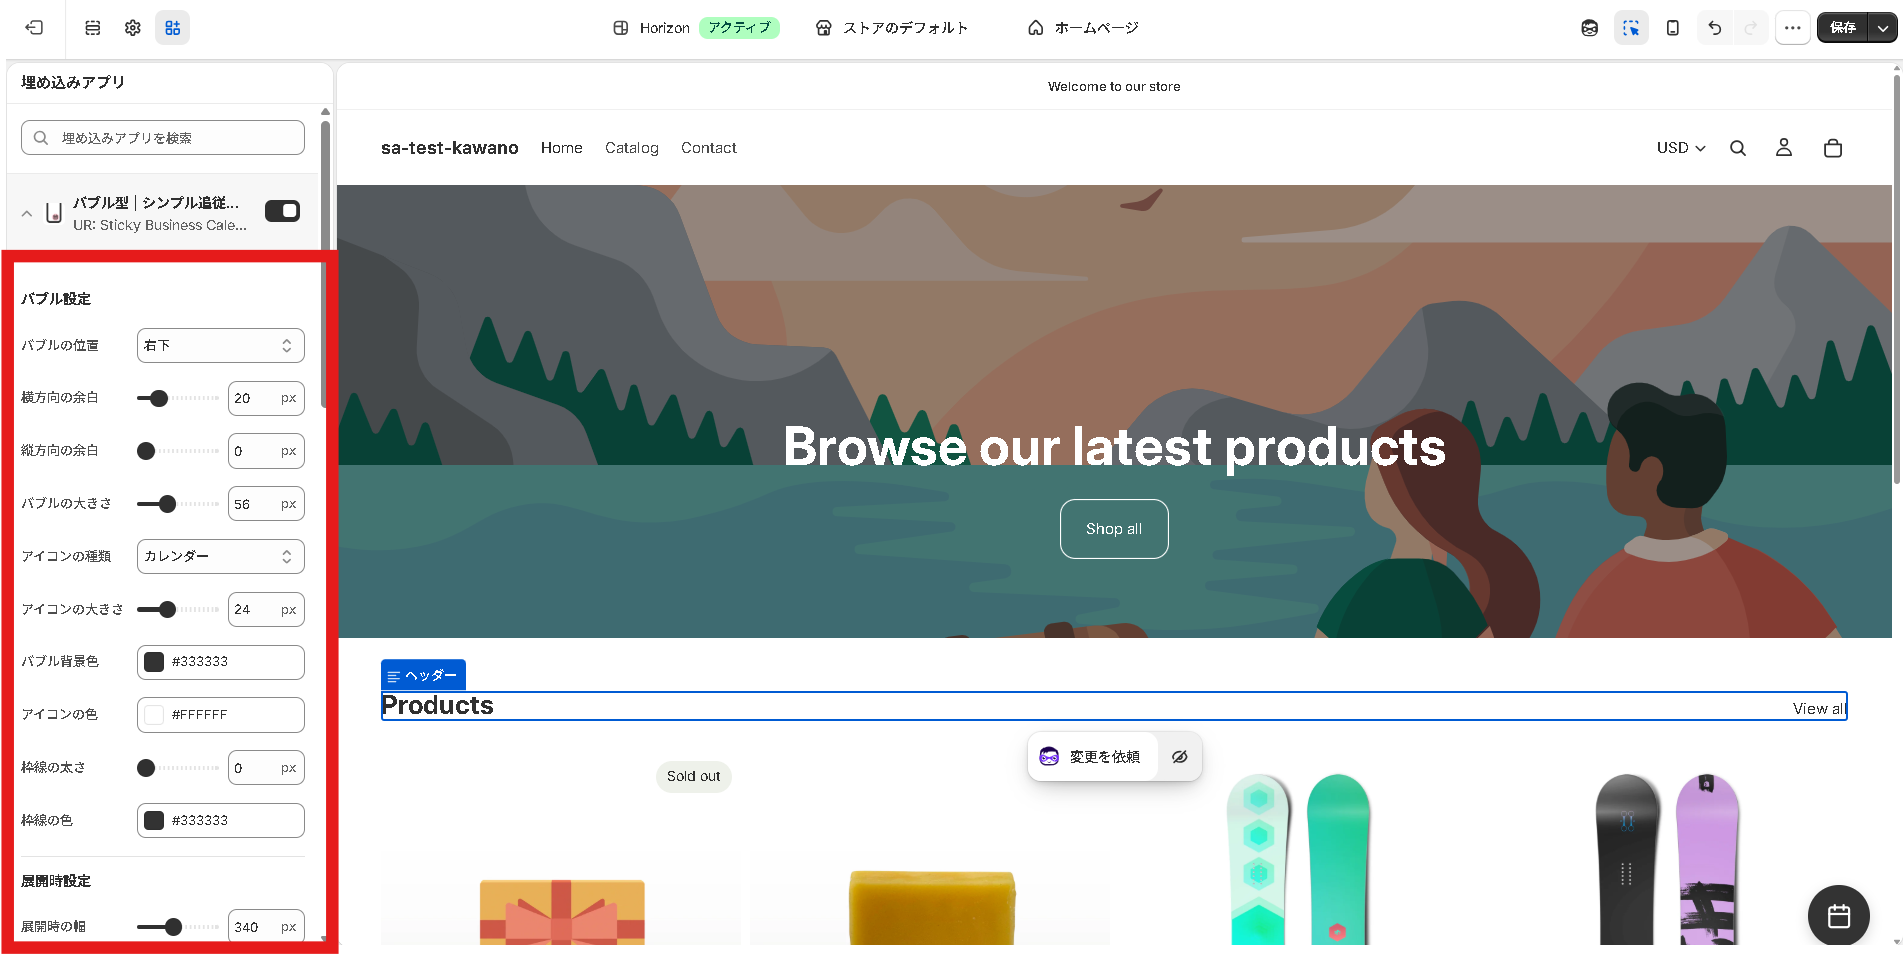The height and width of the screenshot is (954, 1903).
Task: Click the アクティブ status badge
Action: [739, 28]
